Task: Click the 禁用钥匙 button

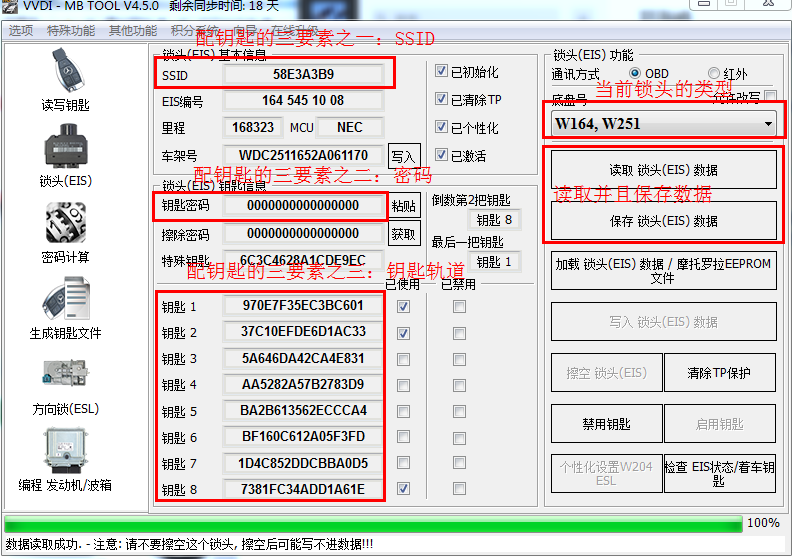Action: click(x=606, y=424)
